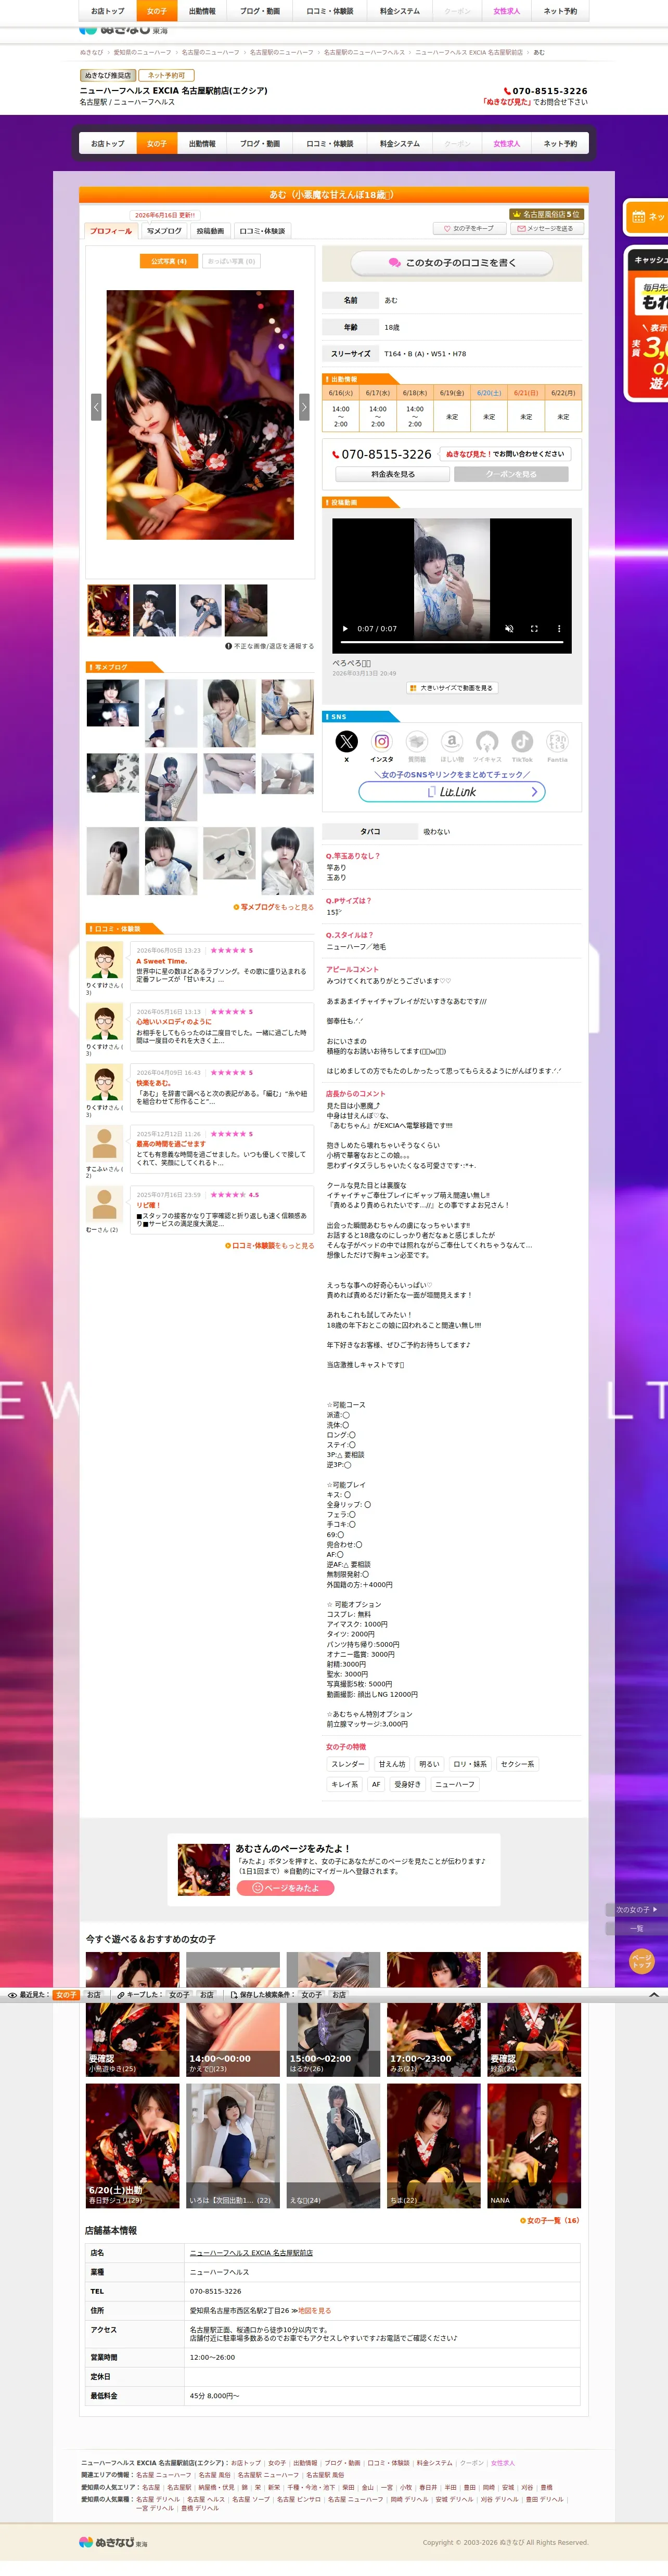Click この女の子の口コミを書く button
Screen dimensions: 668x2576
452,263
